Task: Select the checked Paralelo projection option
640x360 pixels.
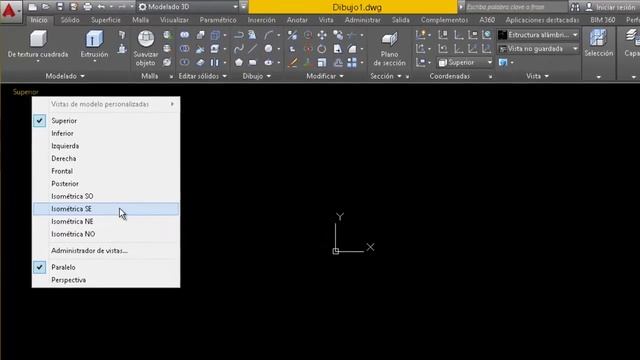Action: (106, 267)
